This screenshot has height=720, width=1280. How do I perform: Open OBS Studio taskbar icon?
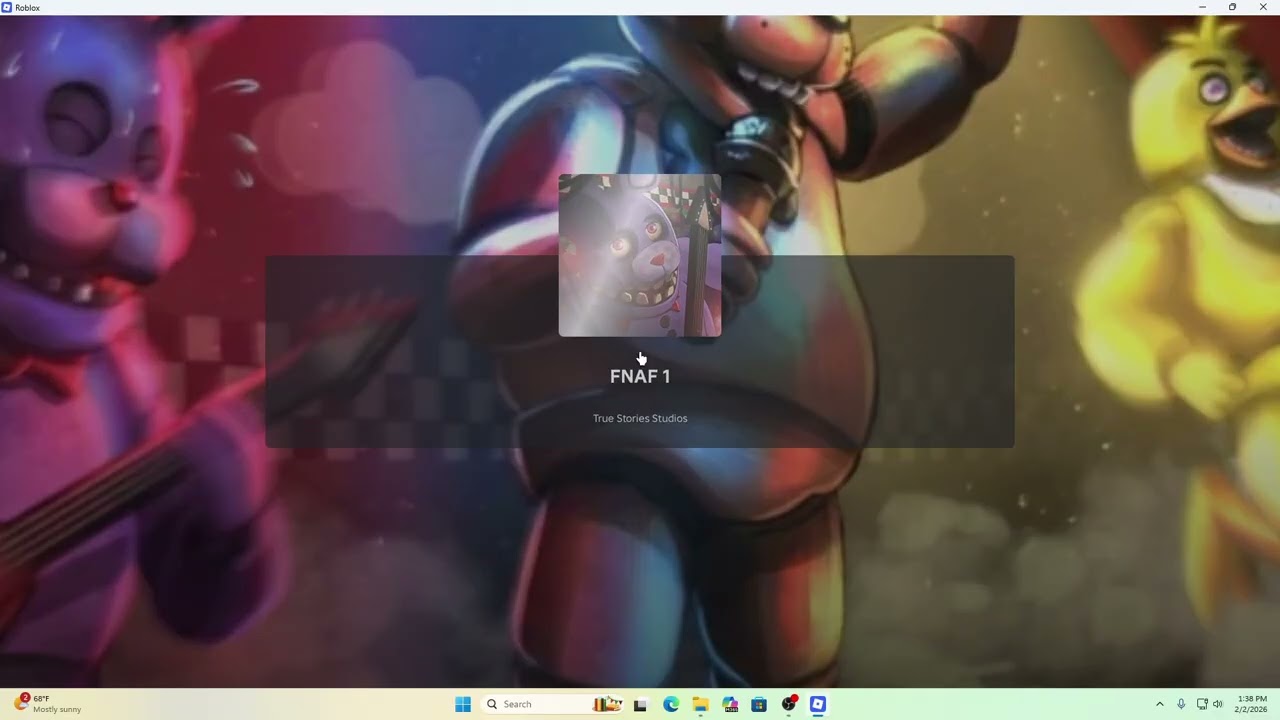(789, 704)
